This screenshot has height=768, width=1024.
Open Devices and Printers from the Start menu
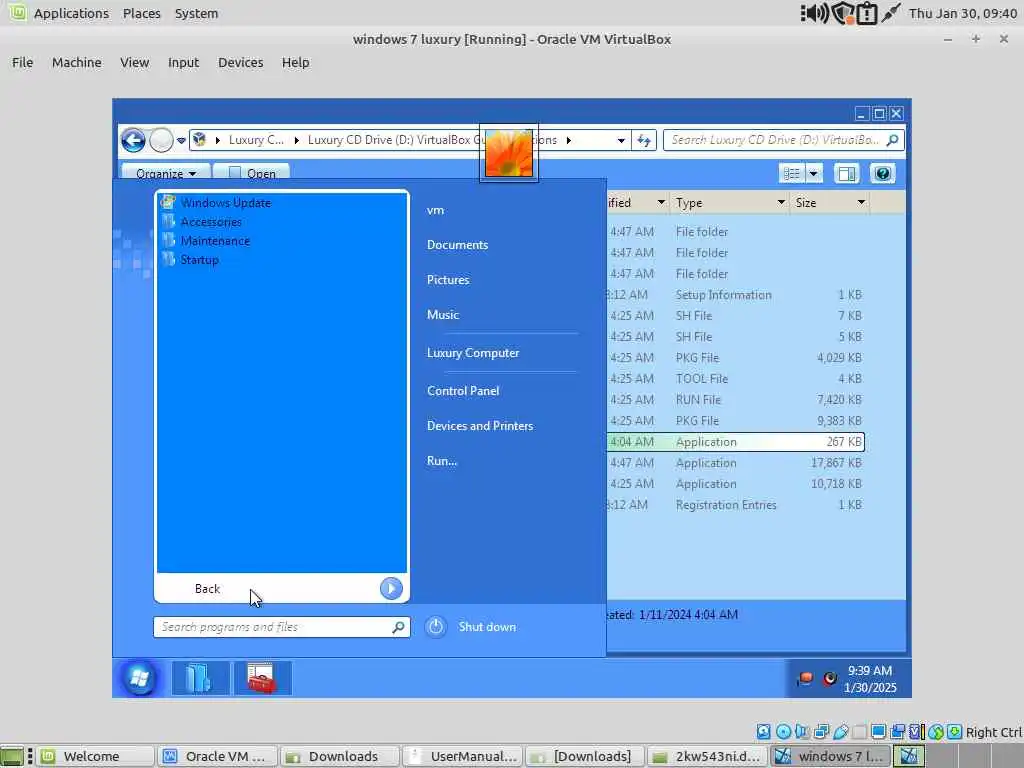click(480, 426)
